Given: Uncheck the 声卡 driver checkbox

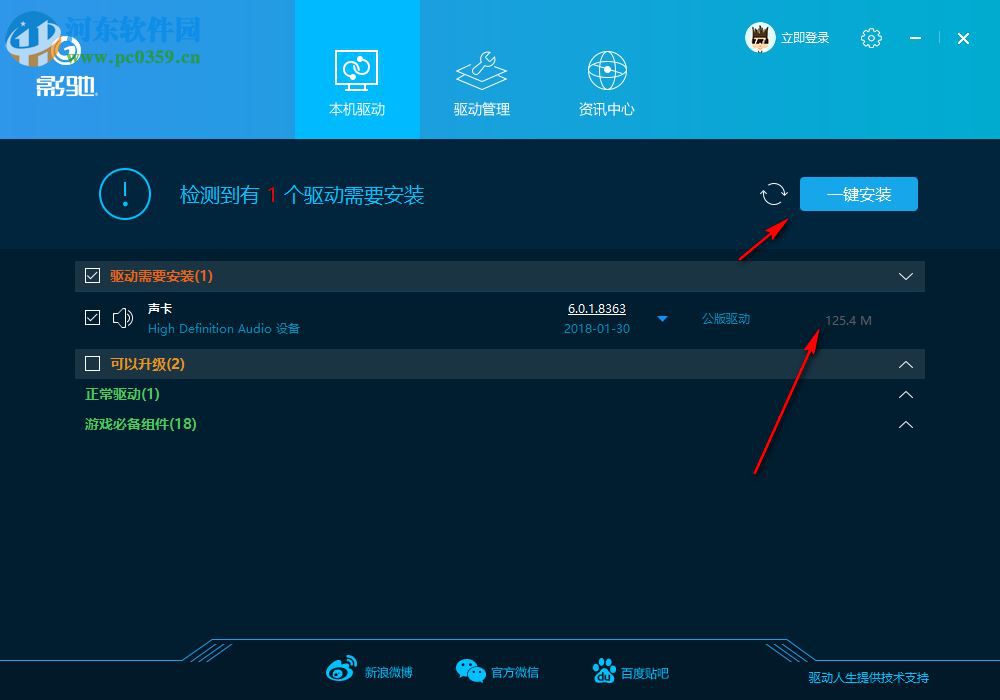Looking at the screenshot, I should [92, 317].
